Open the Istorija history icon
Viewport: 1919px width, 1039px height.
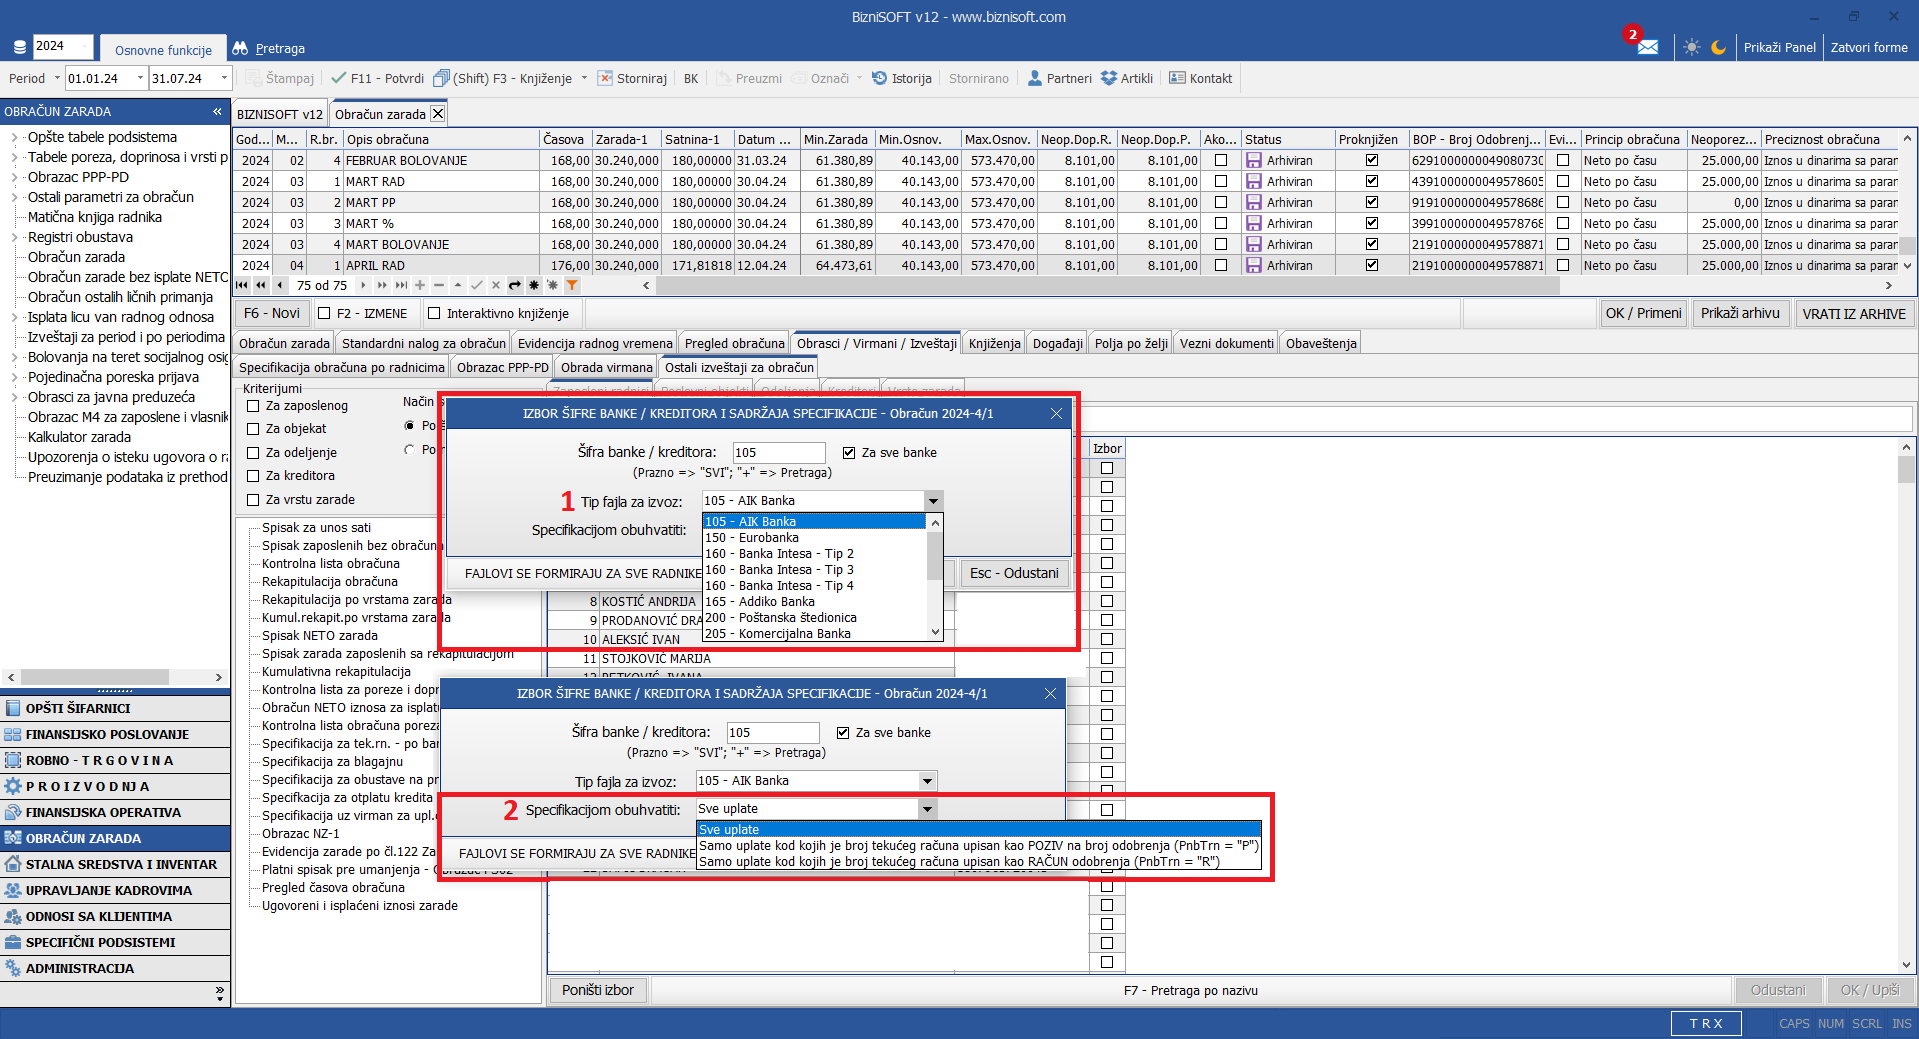coord(879,78)
